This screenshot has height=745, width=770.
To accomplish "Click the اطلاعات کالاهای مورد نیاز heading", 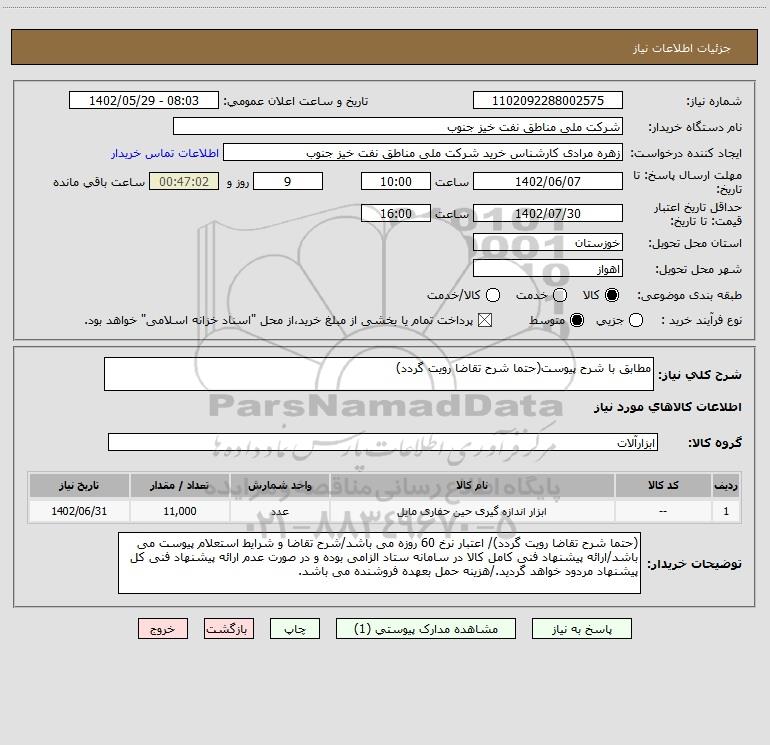I will (667, 407).
